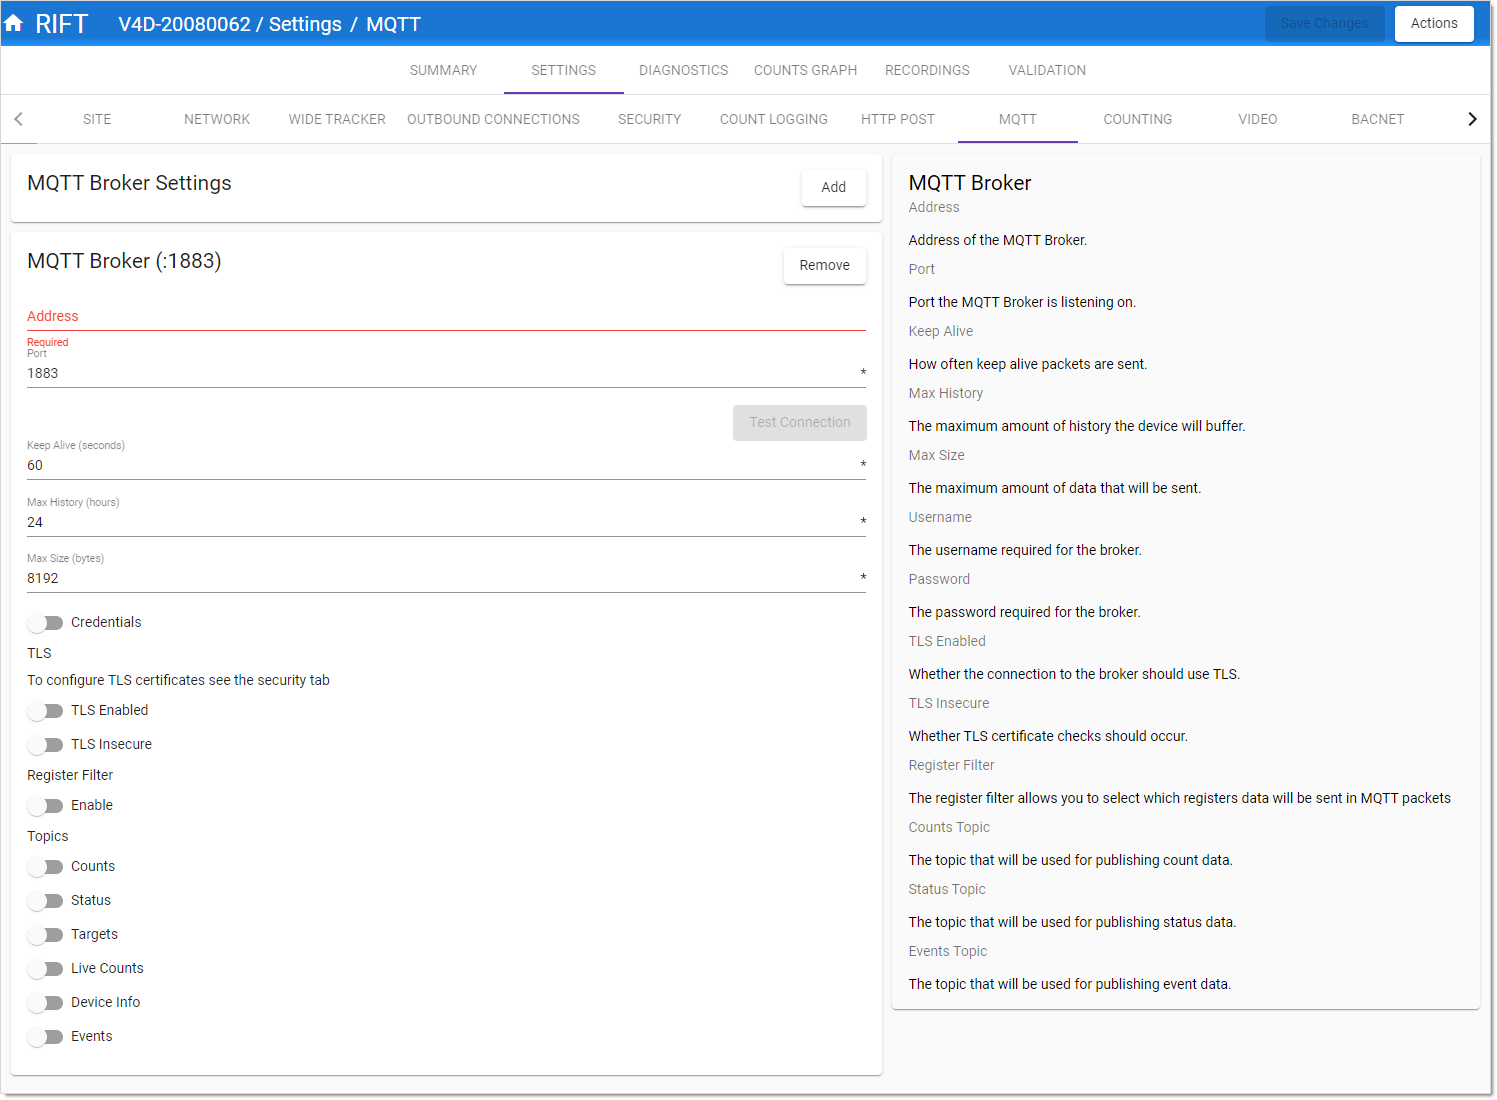Click the 'MQTT Broker Settings' heading
1497x1100 pixels.
(x=129, y=183)
